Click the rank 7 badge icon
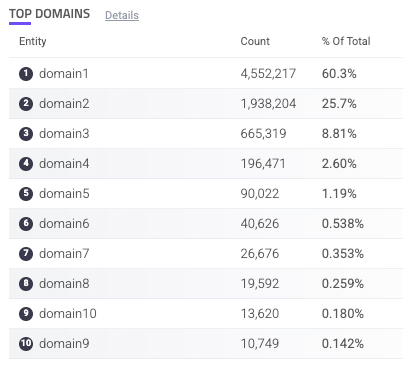 (26, 254)
